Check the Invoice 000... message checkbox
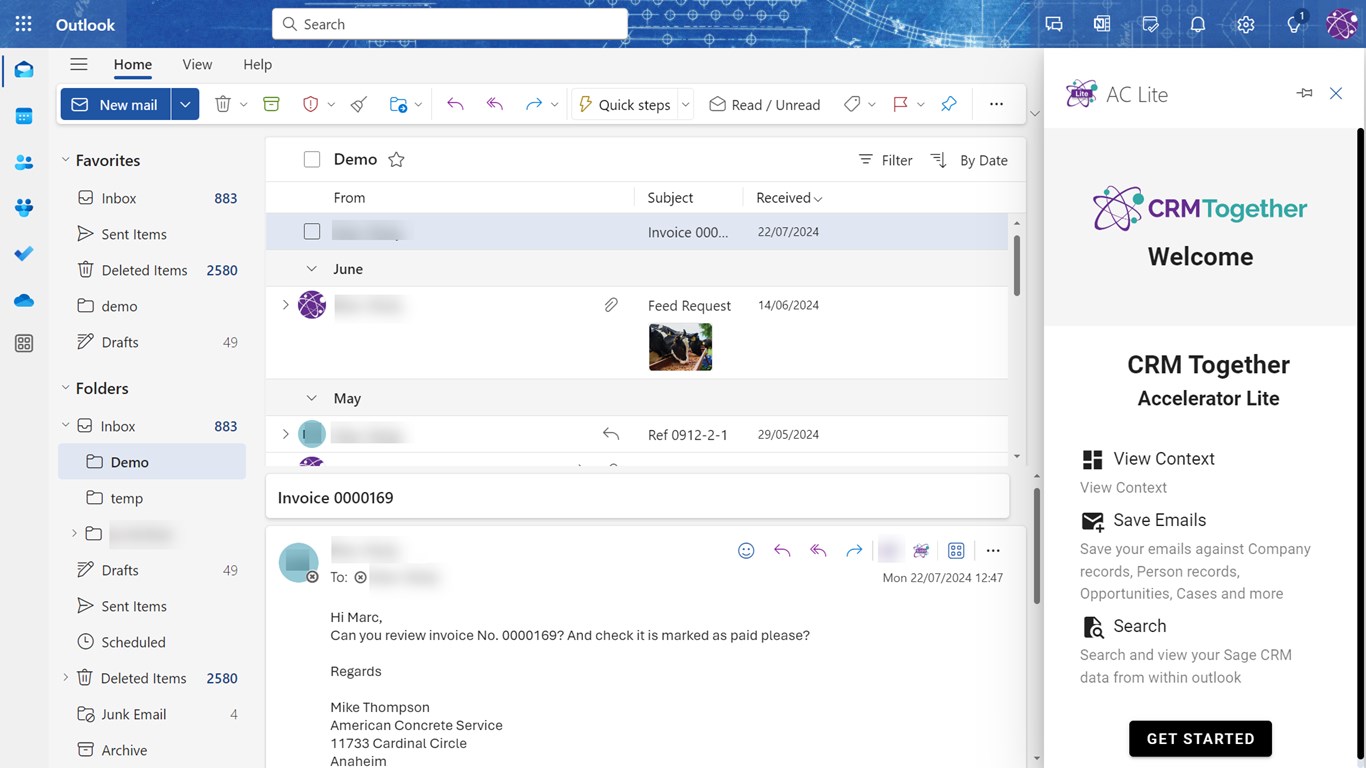Viewport: 1366px width, 768px height. click(x=312, y=232)
